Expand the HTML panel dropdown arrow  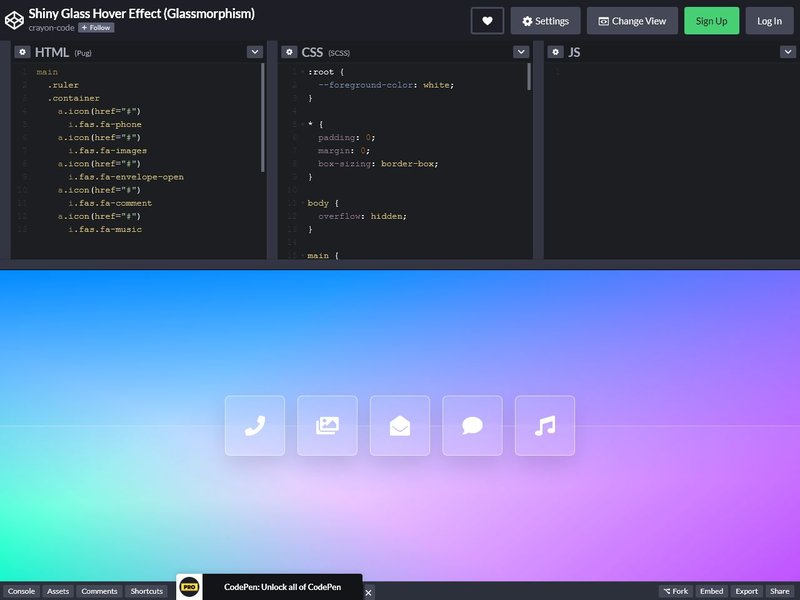click(255, 52)
